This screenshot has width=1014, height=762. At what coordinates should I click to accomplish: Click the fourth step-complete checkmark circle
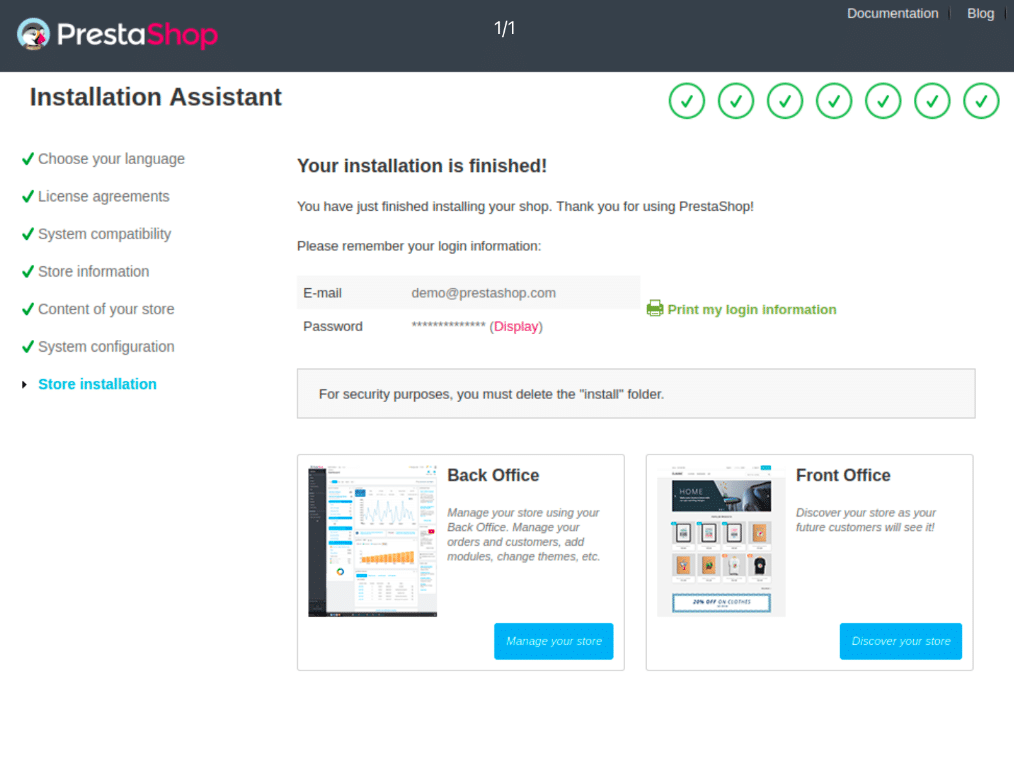point(834,101)
